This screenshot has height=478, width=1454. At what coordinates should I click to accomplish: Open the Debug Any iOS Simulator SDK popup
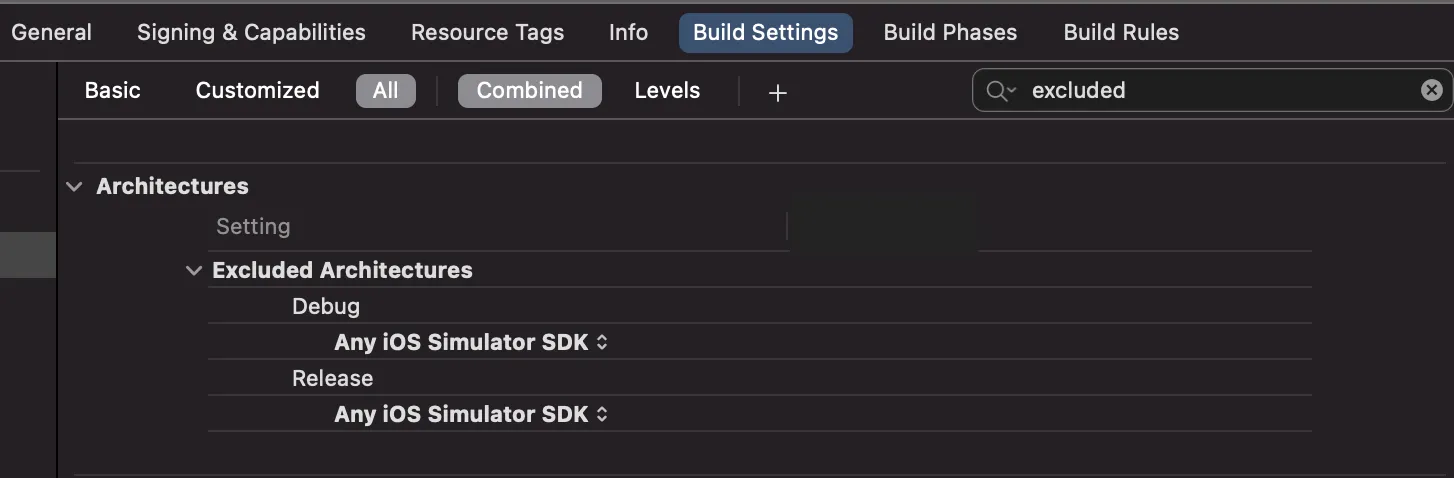click(x=471, y=342)
